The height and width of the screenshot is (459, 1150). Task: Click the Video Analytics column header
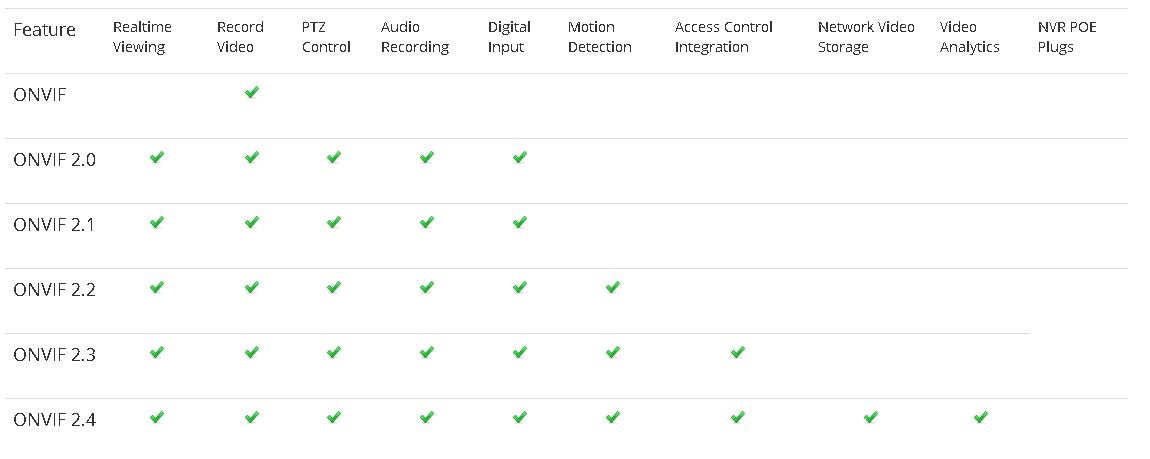(x=969, y=37)
